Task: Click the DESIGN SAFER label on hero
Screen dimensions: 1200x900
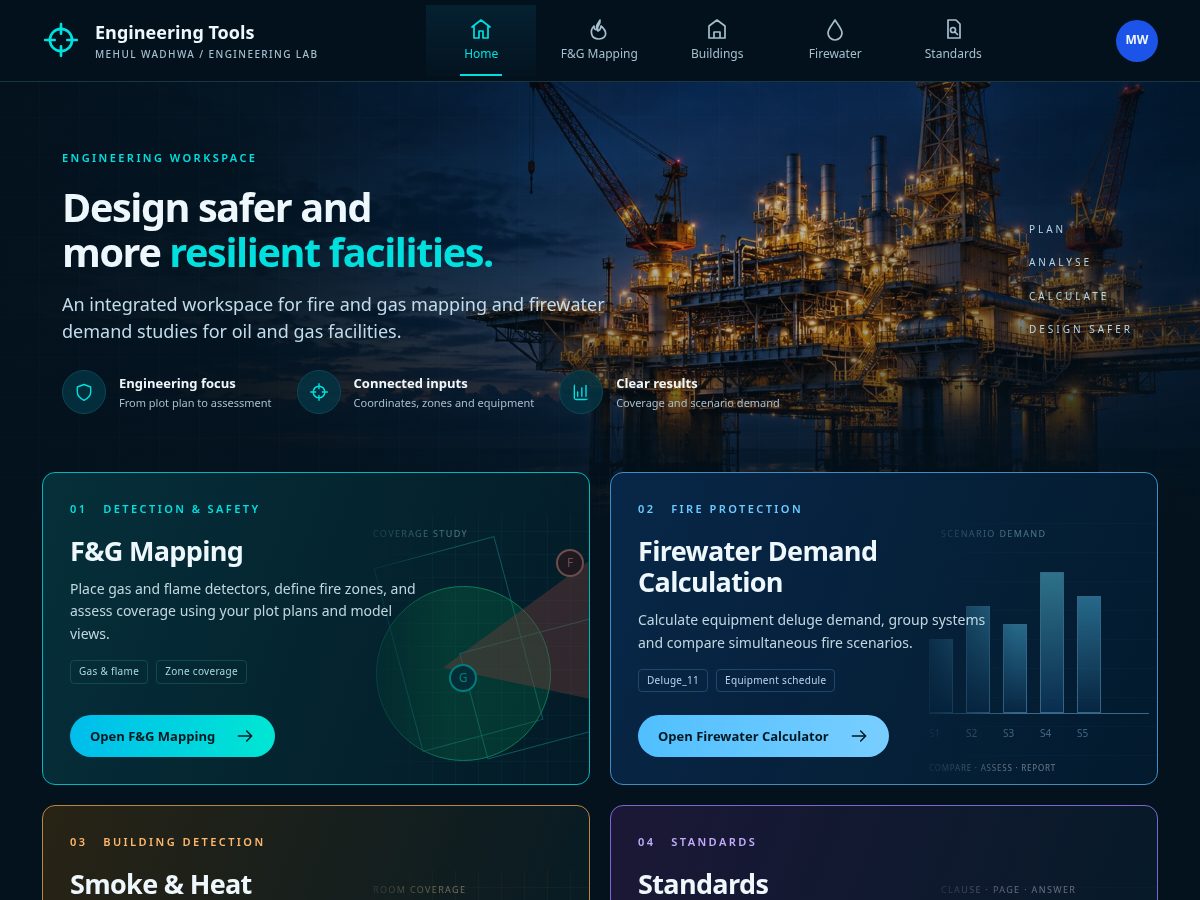Action: coord(1081,330)
